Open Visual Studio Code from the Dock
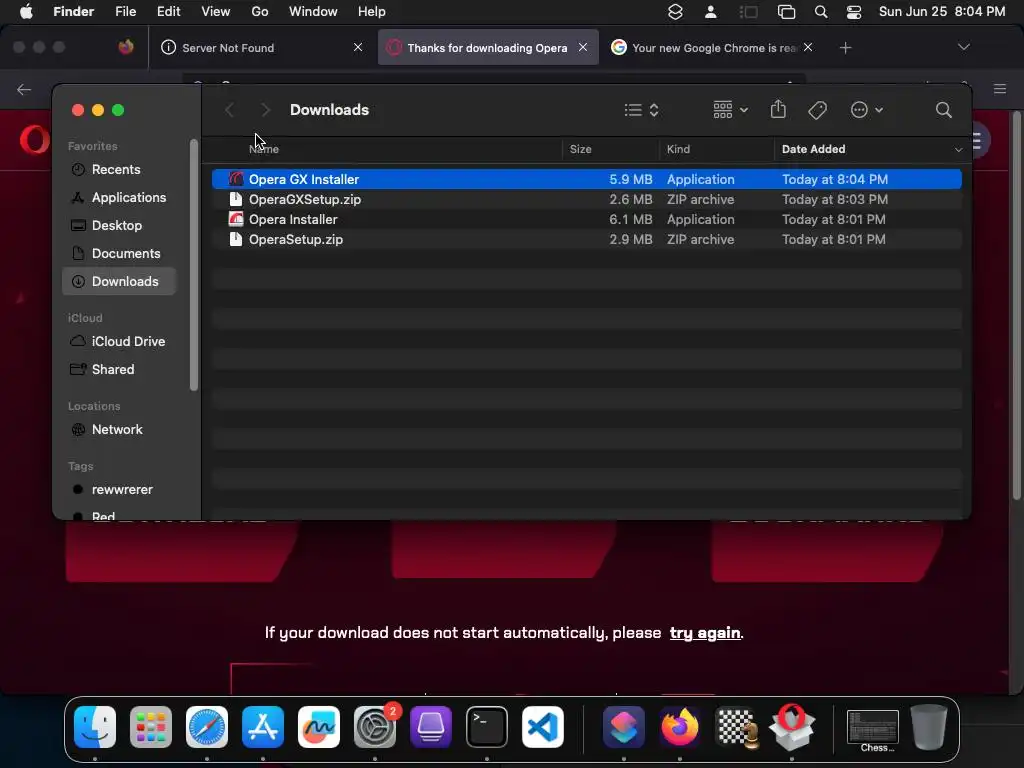Viewport: 1024px width, 768px height. click(543, 727)
